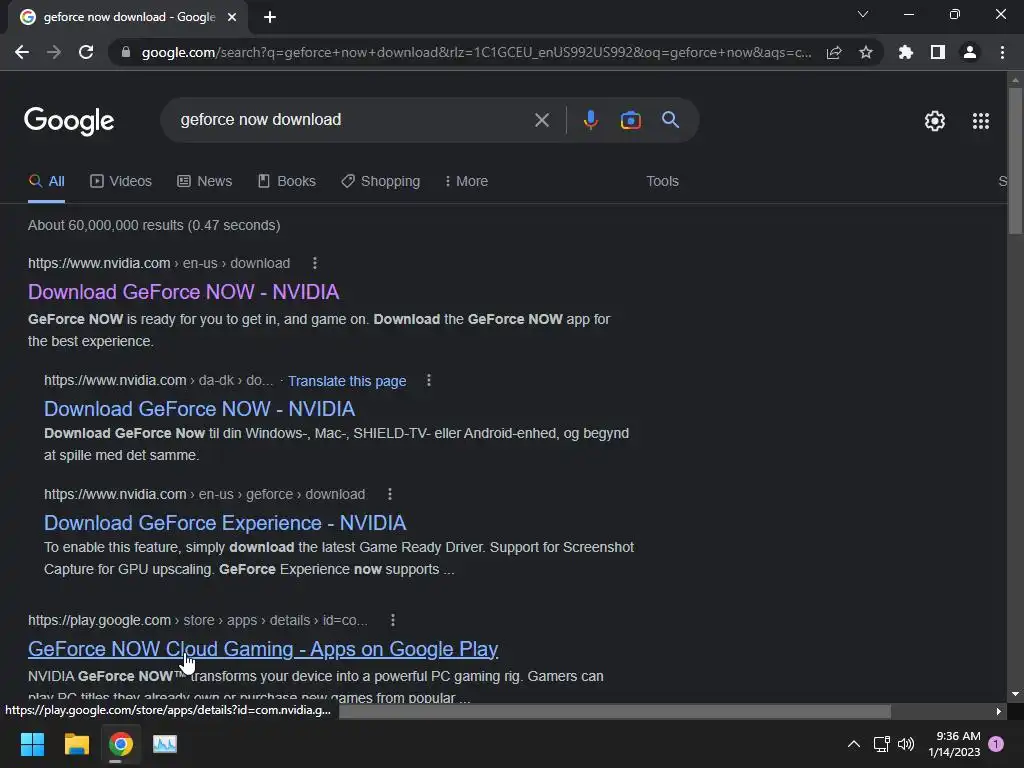The width and height of the screenshot is (1024, 768).
Task: Open Windows Start menu
Action: (x=33, y=744)
